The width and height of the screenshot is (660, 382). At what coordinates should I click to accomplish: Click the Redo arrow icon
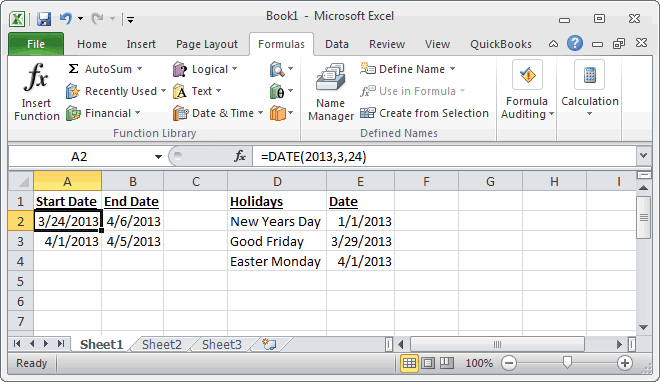(x=97, y=19)
